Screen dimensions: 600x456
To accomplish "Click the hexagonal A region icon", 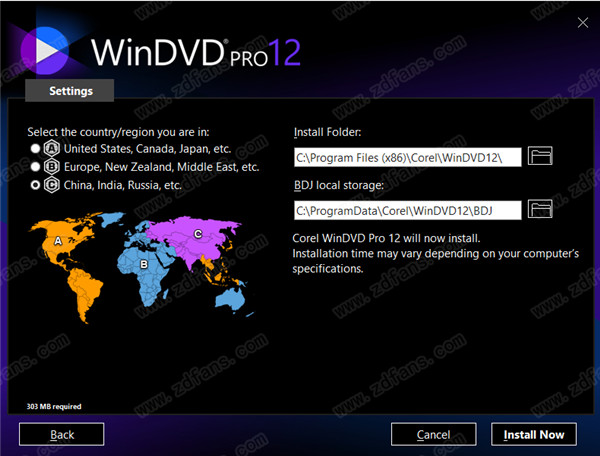I will click(52, 148).
